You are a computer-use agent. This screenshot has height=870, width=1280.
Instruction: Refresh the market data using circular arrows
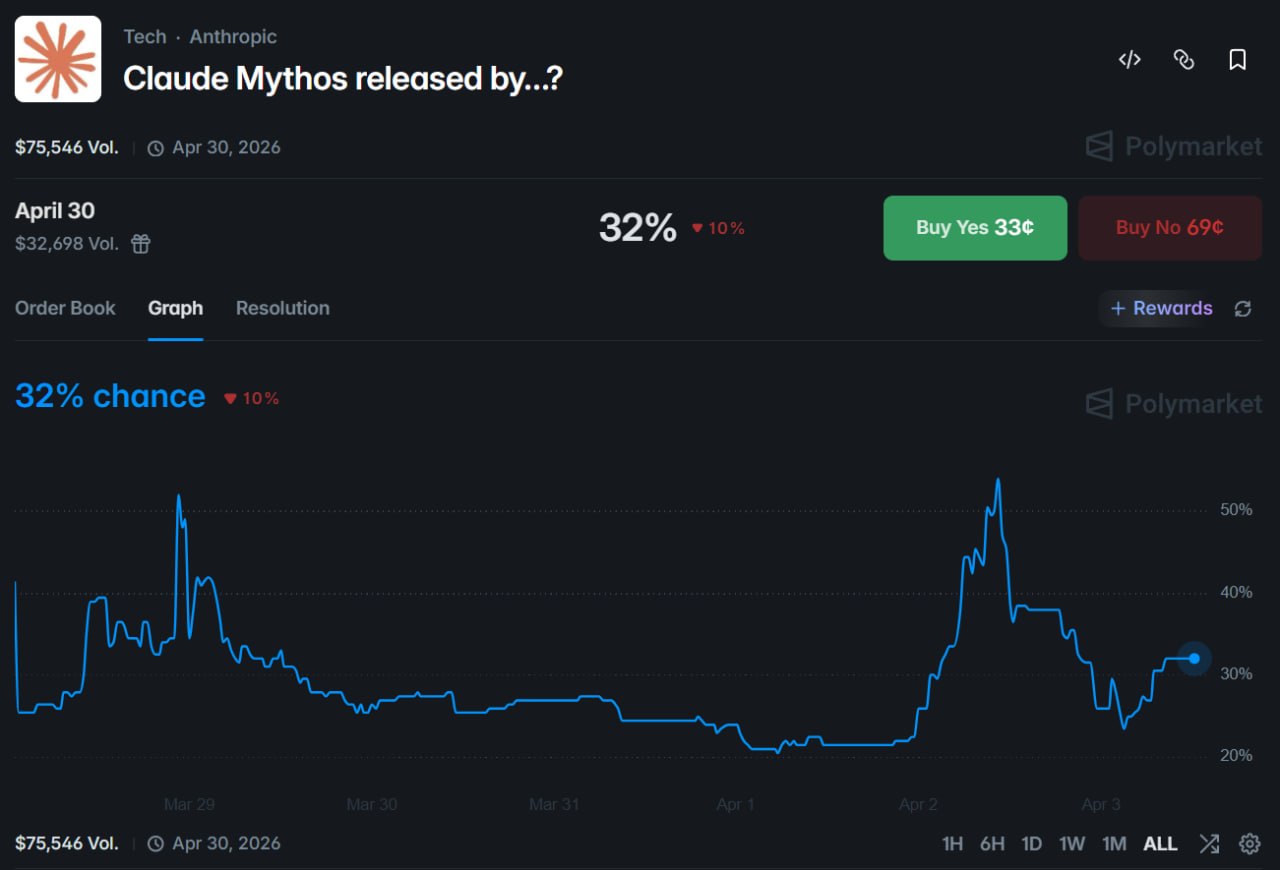(1243, 309)
